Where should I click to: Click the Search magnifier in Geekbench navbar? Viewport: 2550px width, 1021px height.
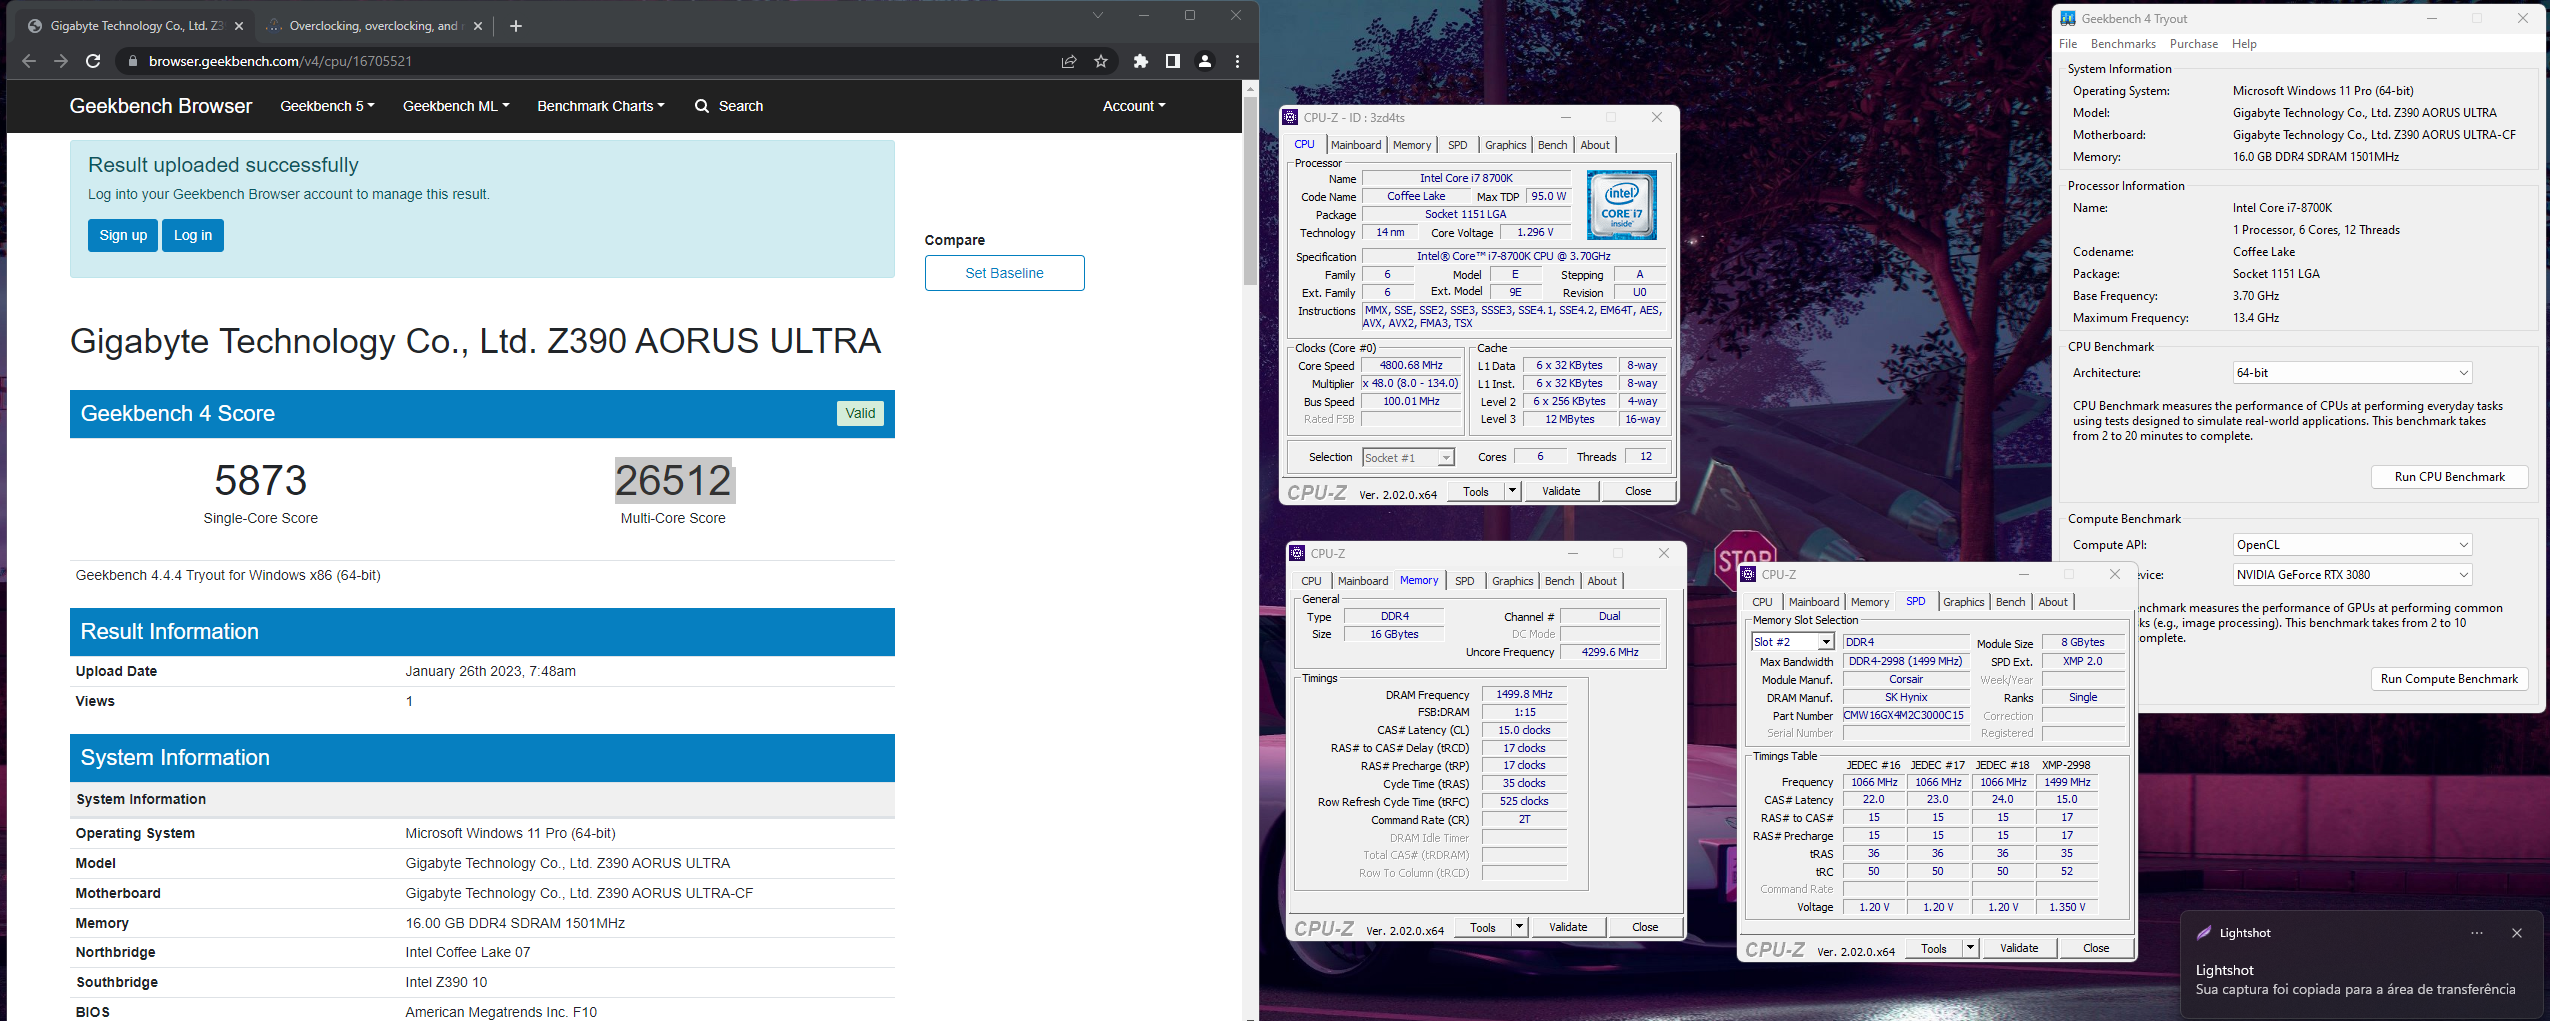[702, 106]
